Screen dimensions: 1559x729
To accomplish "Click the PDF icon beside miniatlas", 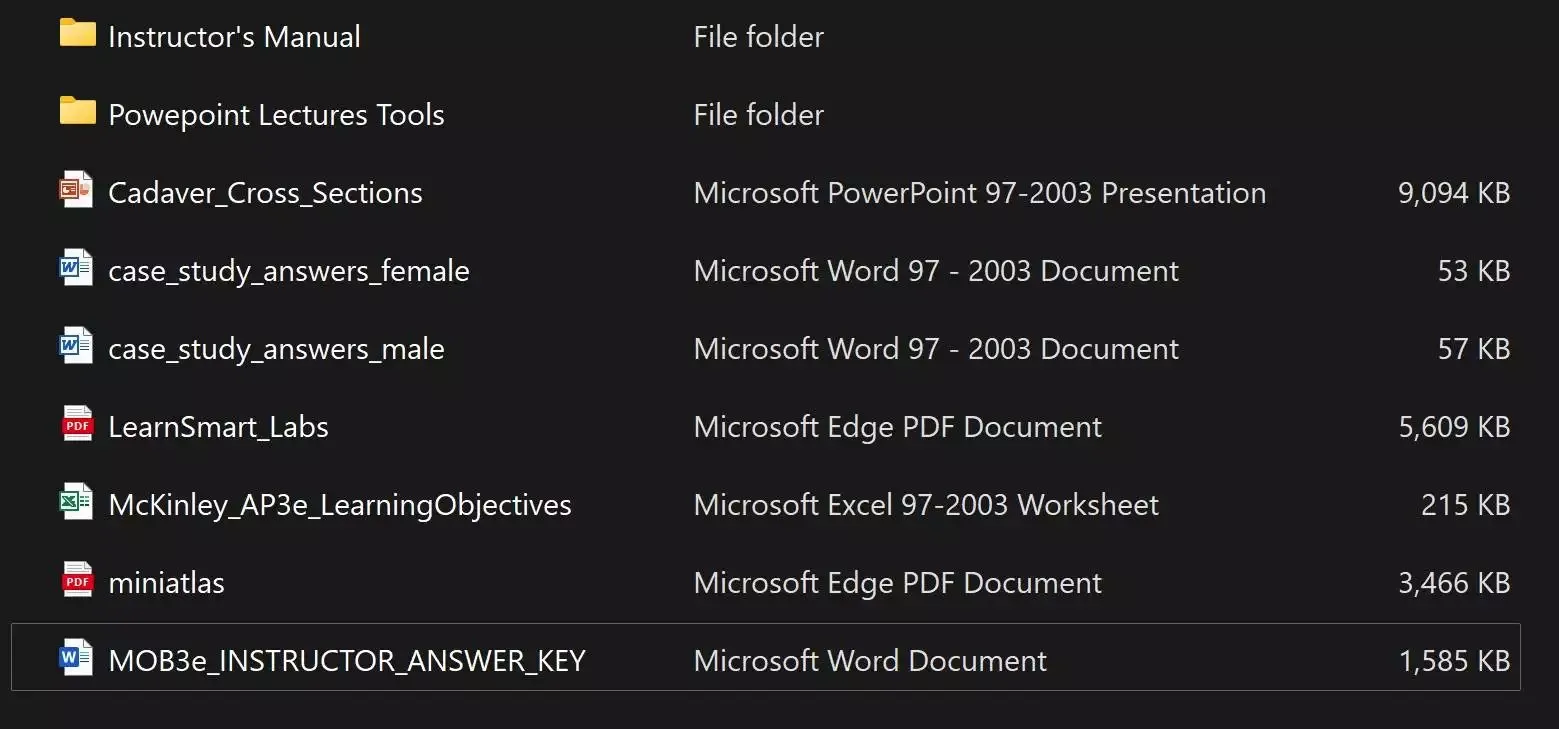I will point(77,581).
